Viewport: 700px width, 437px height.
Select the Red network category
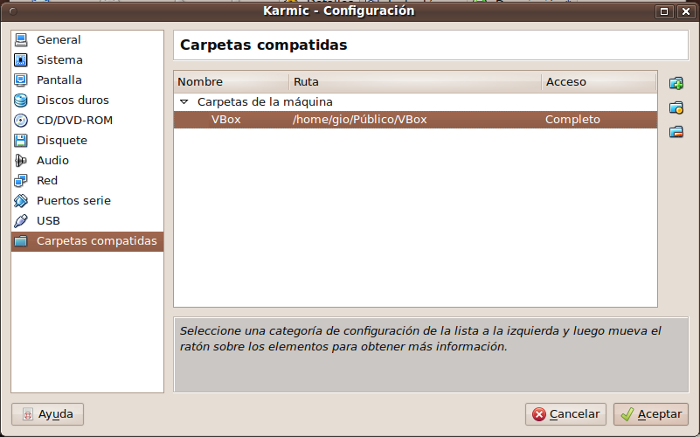(x=47, y=180)
